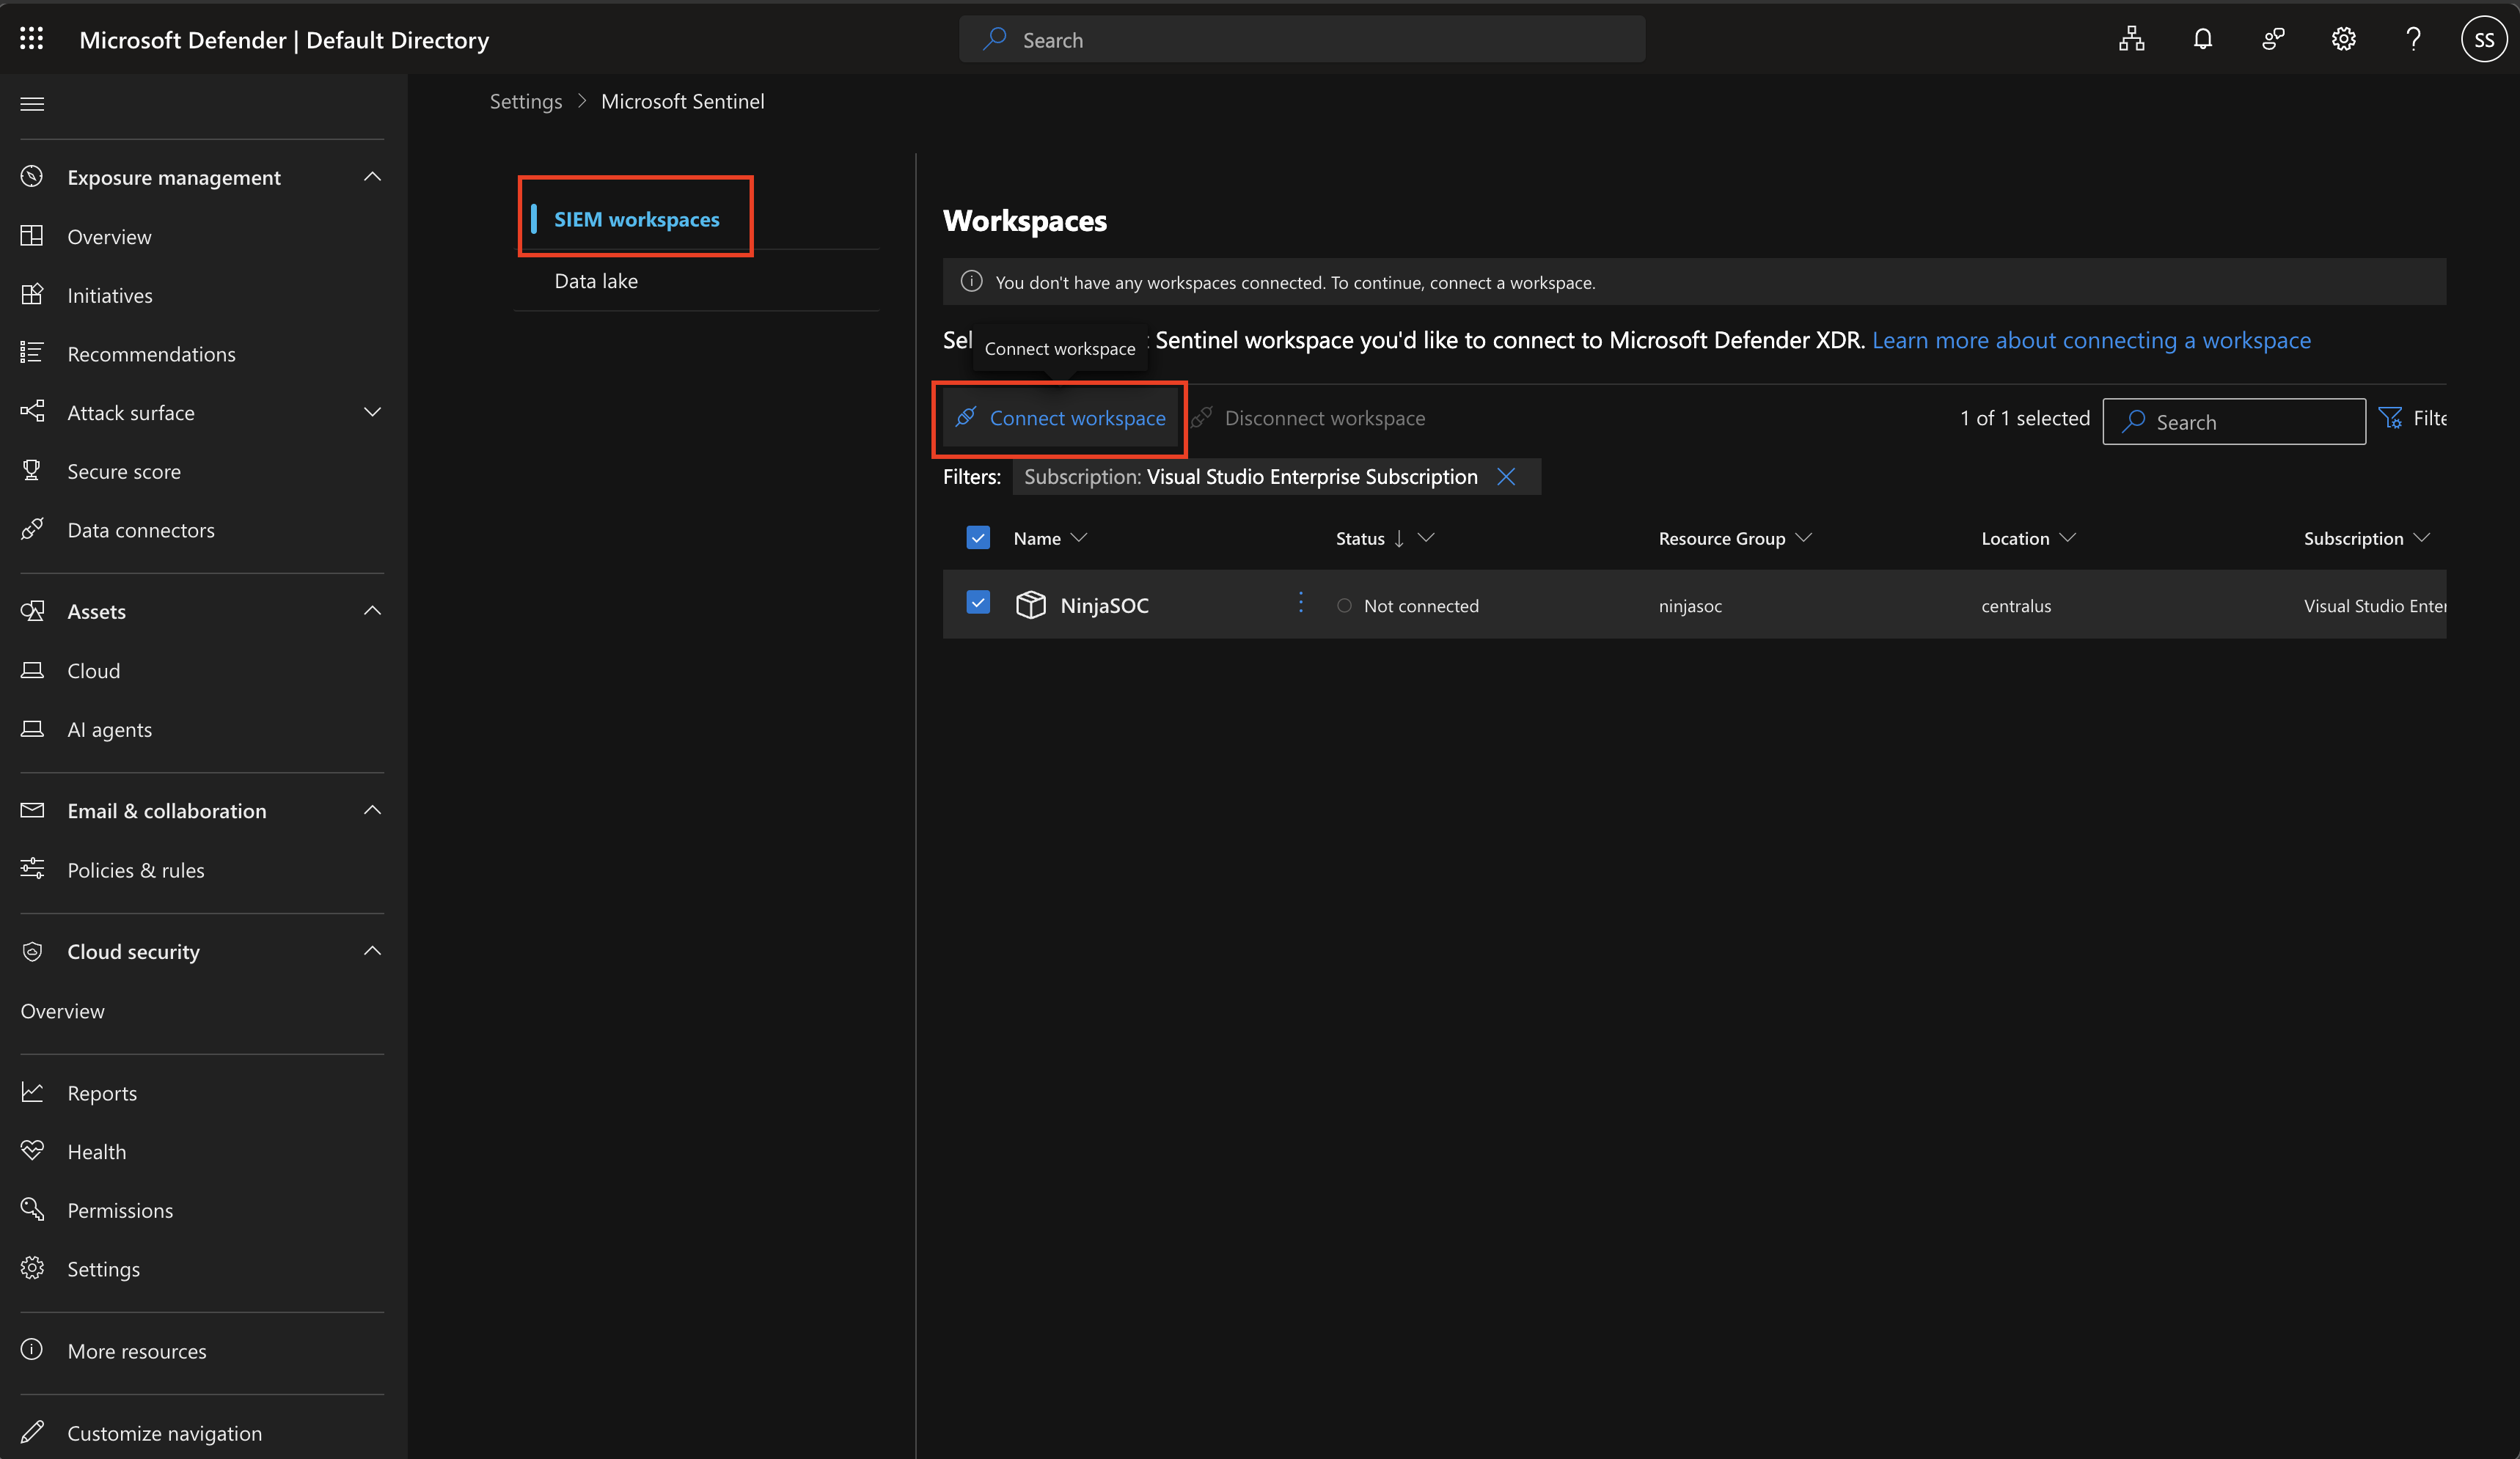Image resolution: width=2520 pixels, height=1459 pixels.
Task: Open the community people icon in header
Action: point(2273,39)
